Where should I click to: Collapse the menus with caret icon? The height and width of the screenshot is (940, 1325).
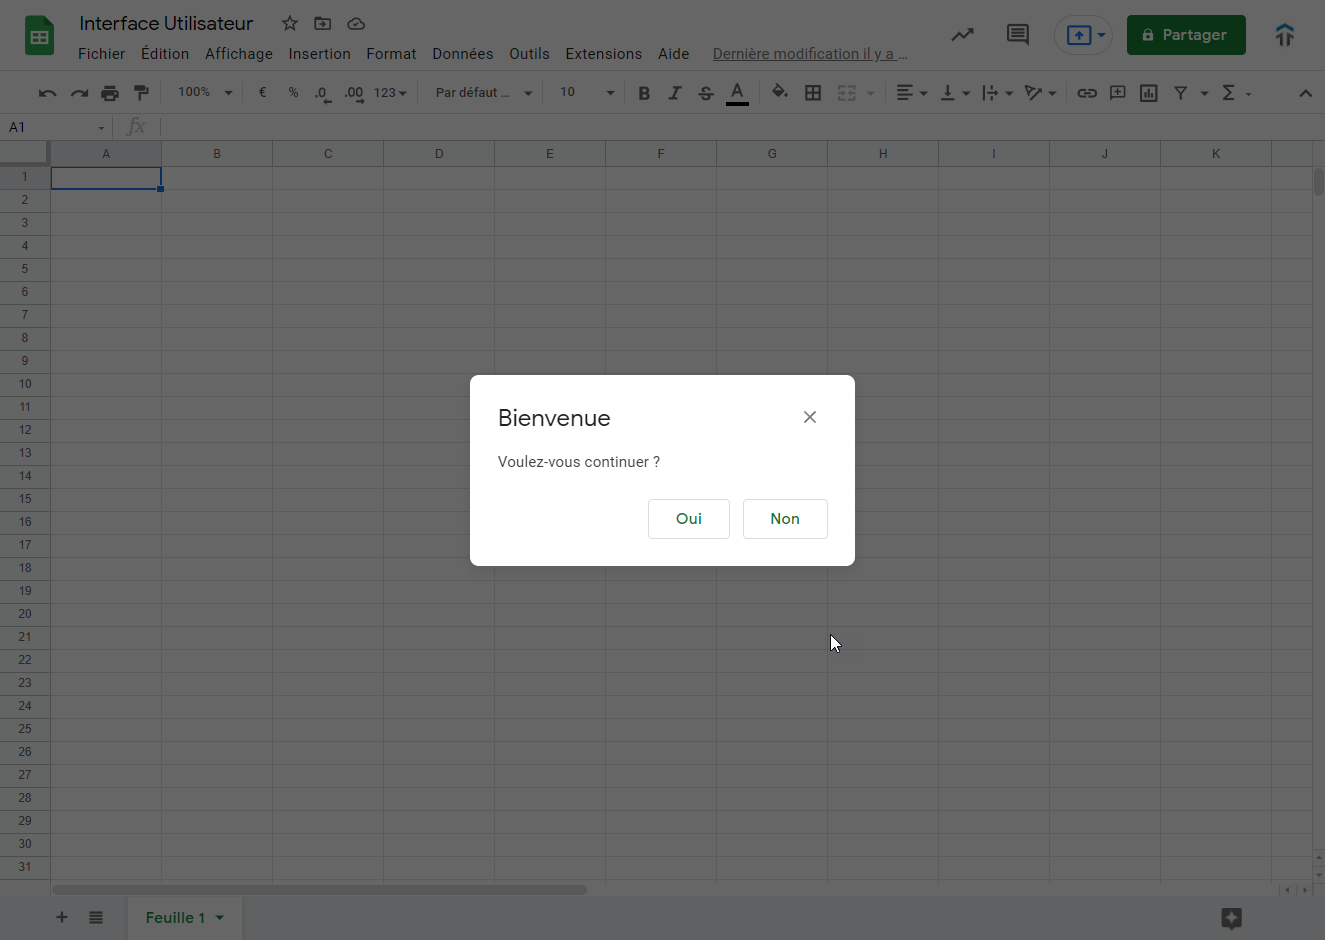[x=1305, y=93]
